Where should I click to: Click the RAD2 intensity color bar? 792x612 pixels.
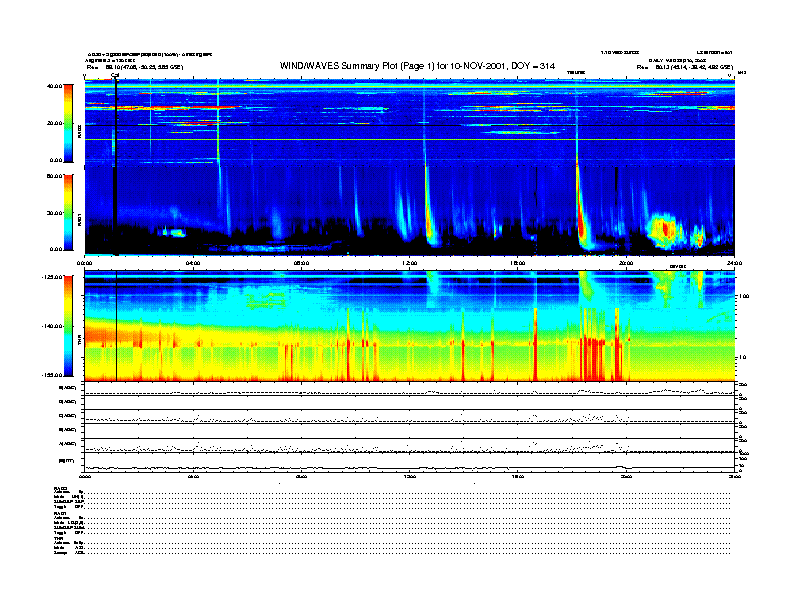(x=68, y=123)
